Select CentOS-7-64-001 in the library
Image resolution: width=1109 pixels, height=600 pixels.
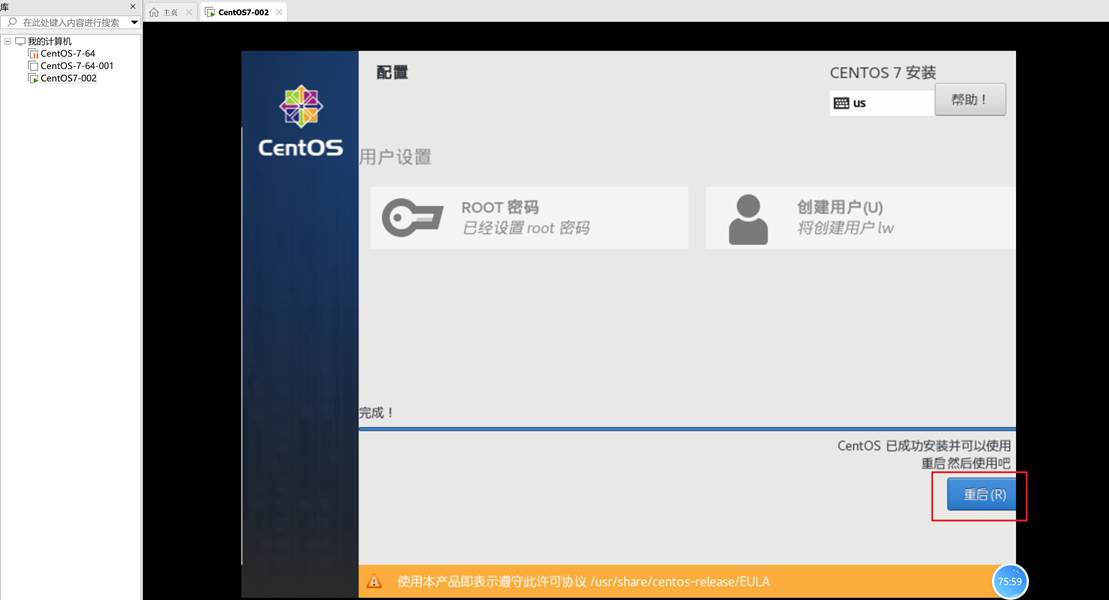(x=76, y=66)
